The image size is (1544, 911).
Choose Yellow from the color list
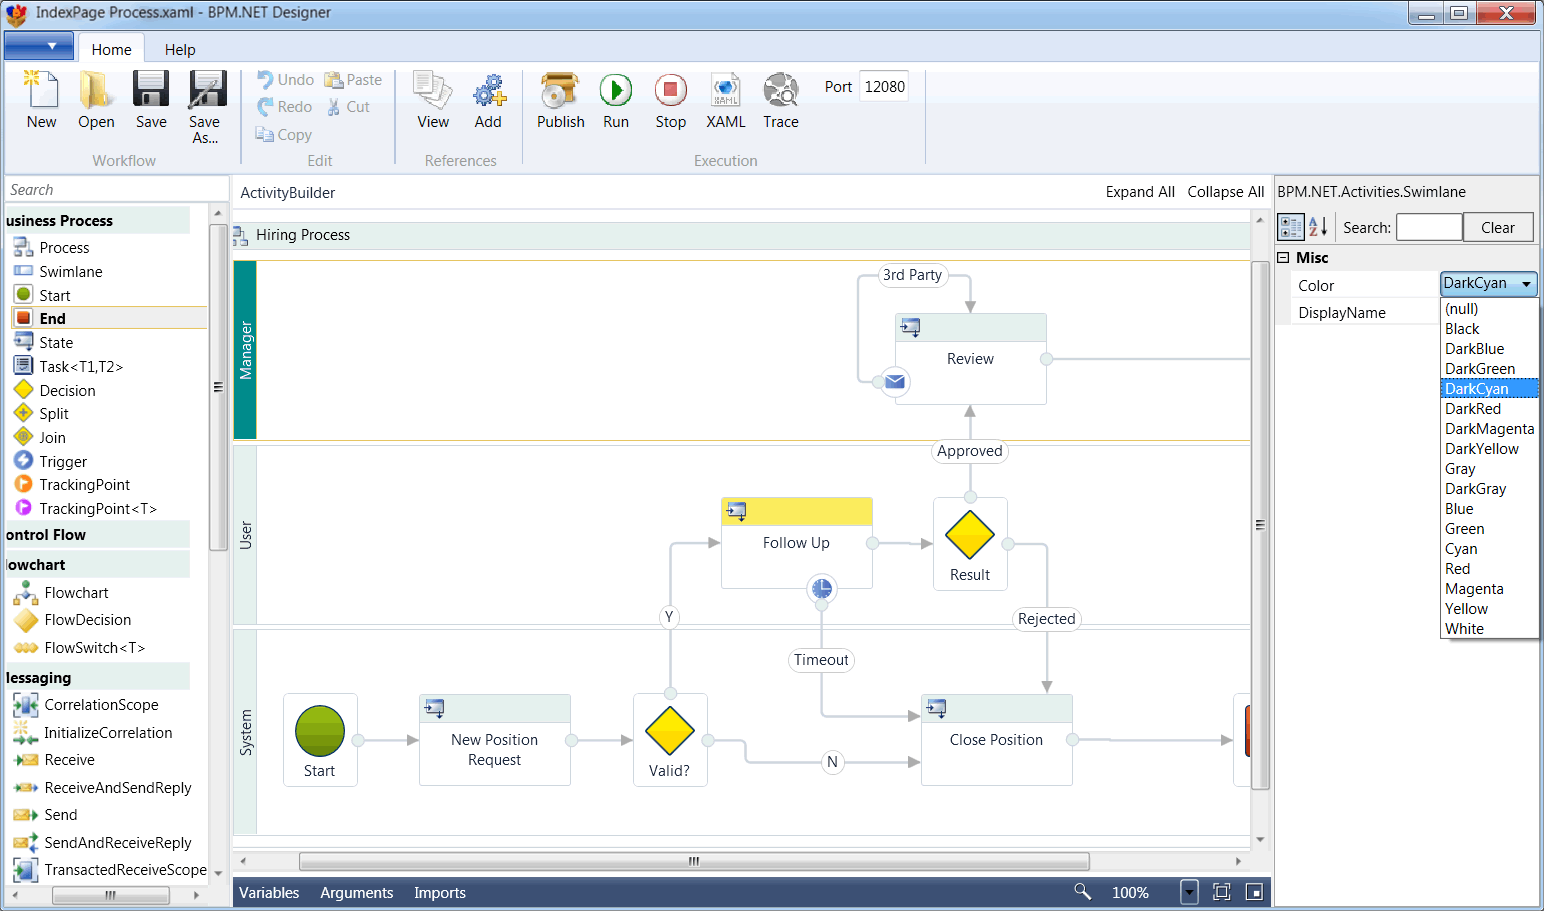[x=1489, y=608]
